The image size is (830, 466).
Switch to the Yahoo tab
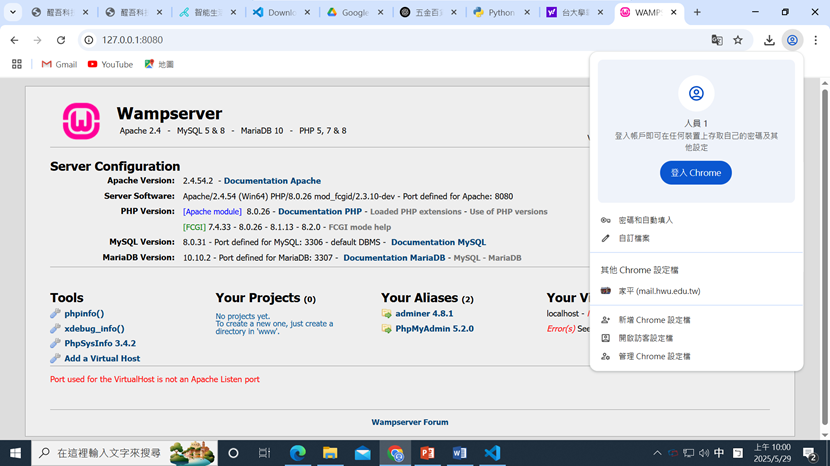575,12
